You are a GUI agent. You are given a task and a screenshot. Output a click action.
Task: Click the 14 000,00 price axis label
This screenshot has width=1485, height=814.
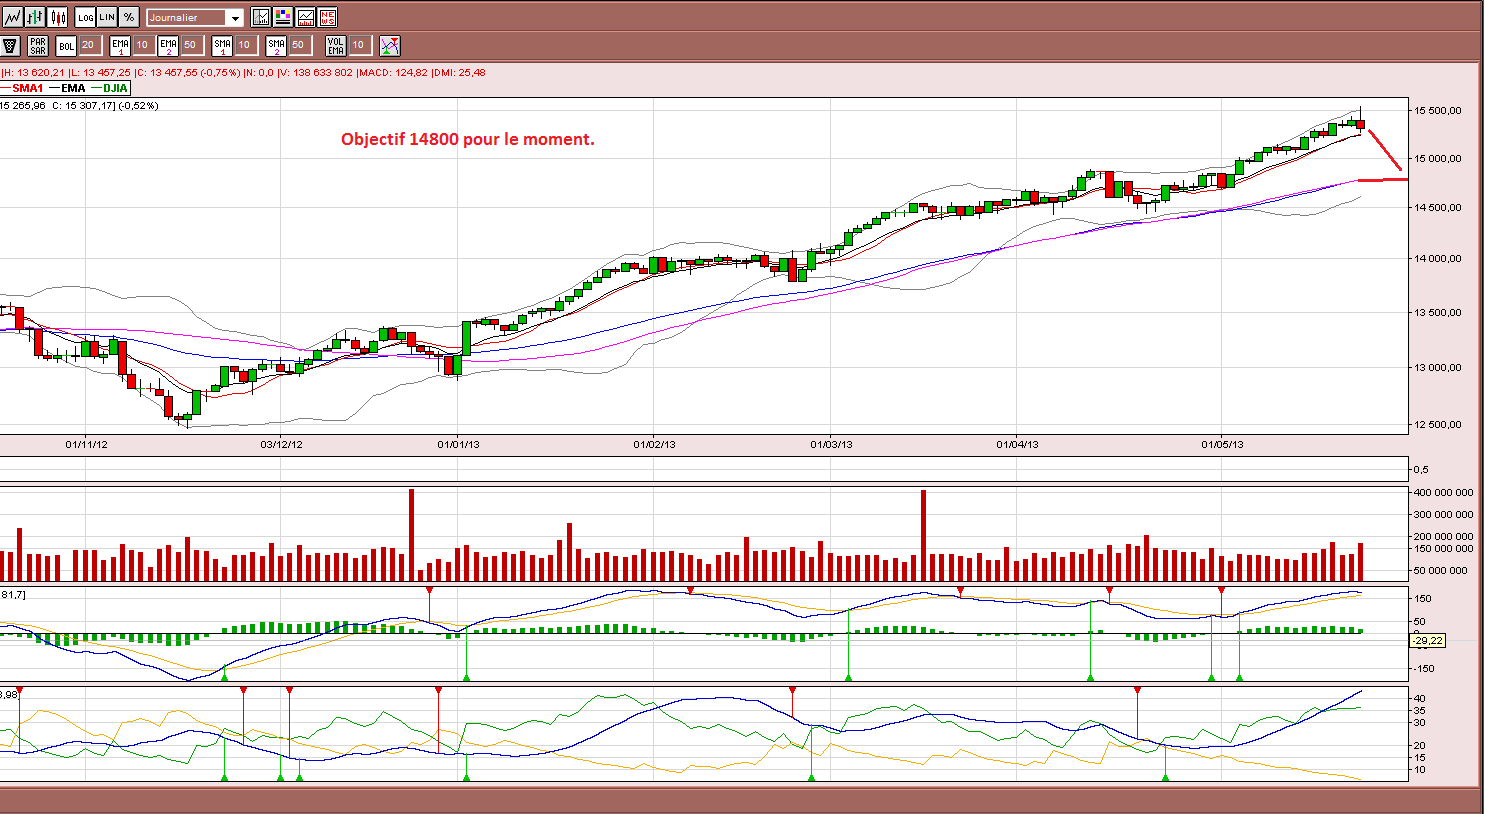click(x=1438, y=258)
